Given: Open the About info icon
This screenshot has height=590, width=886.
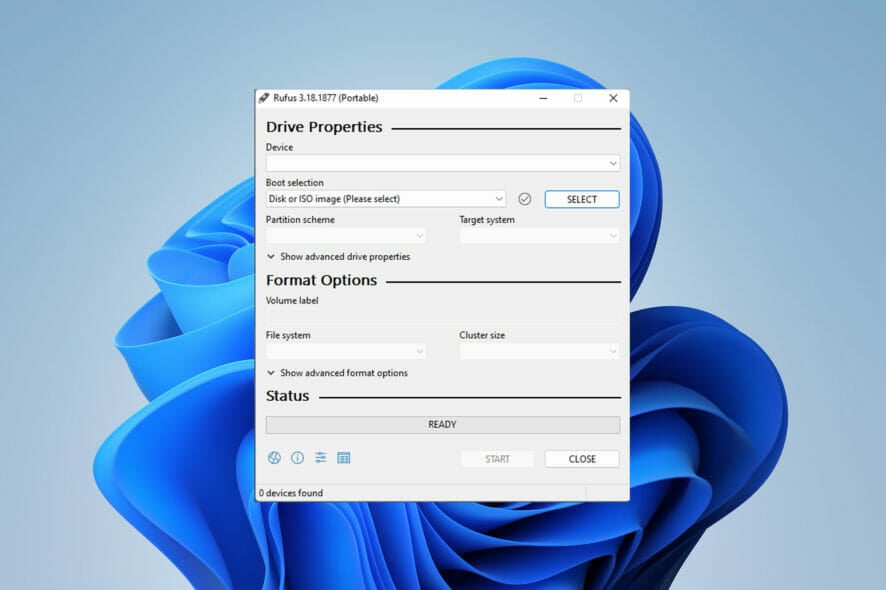Looking at the screenshot, I should point(297,458).
